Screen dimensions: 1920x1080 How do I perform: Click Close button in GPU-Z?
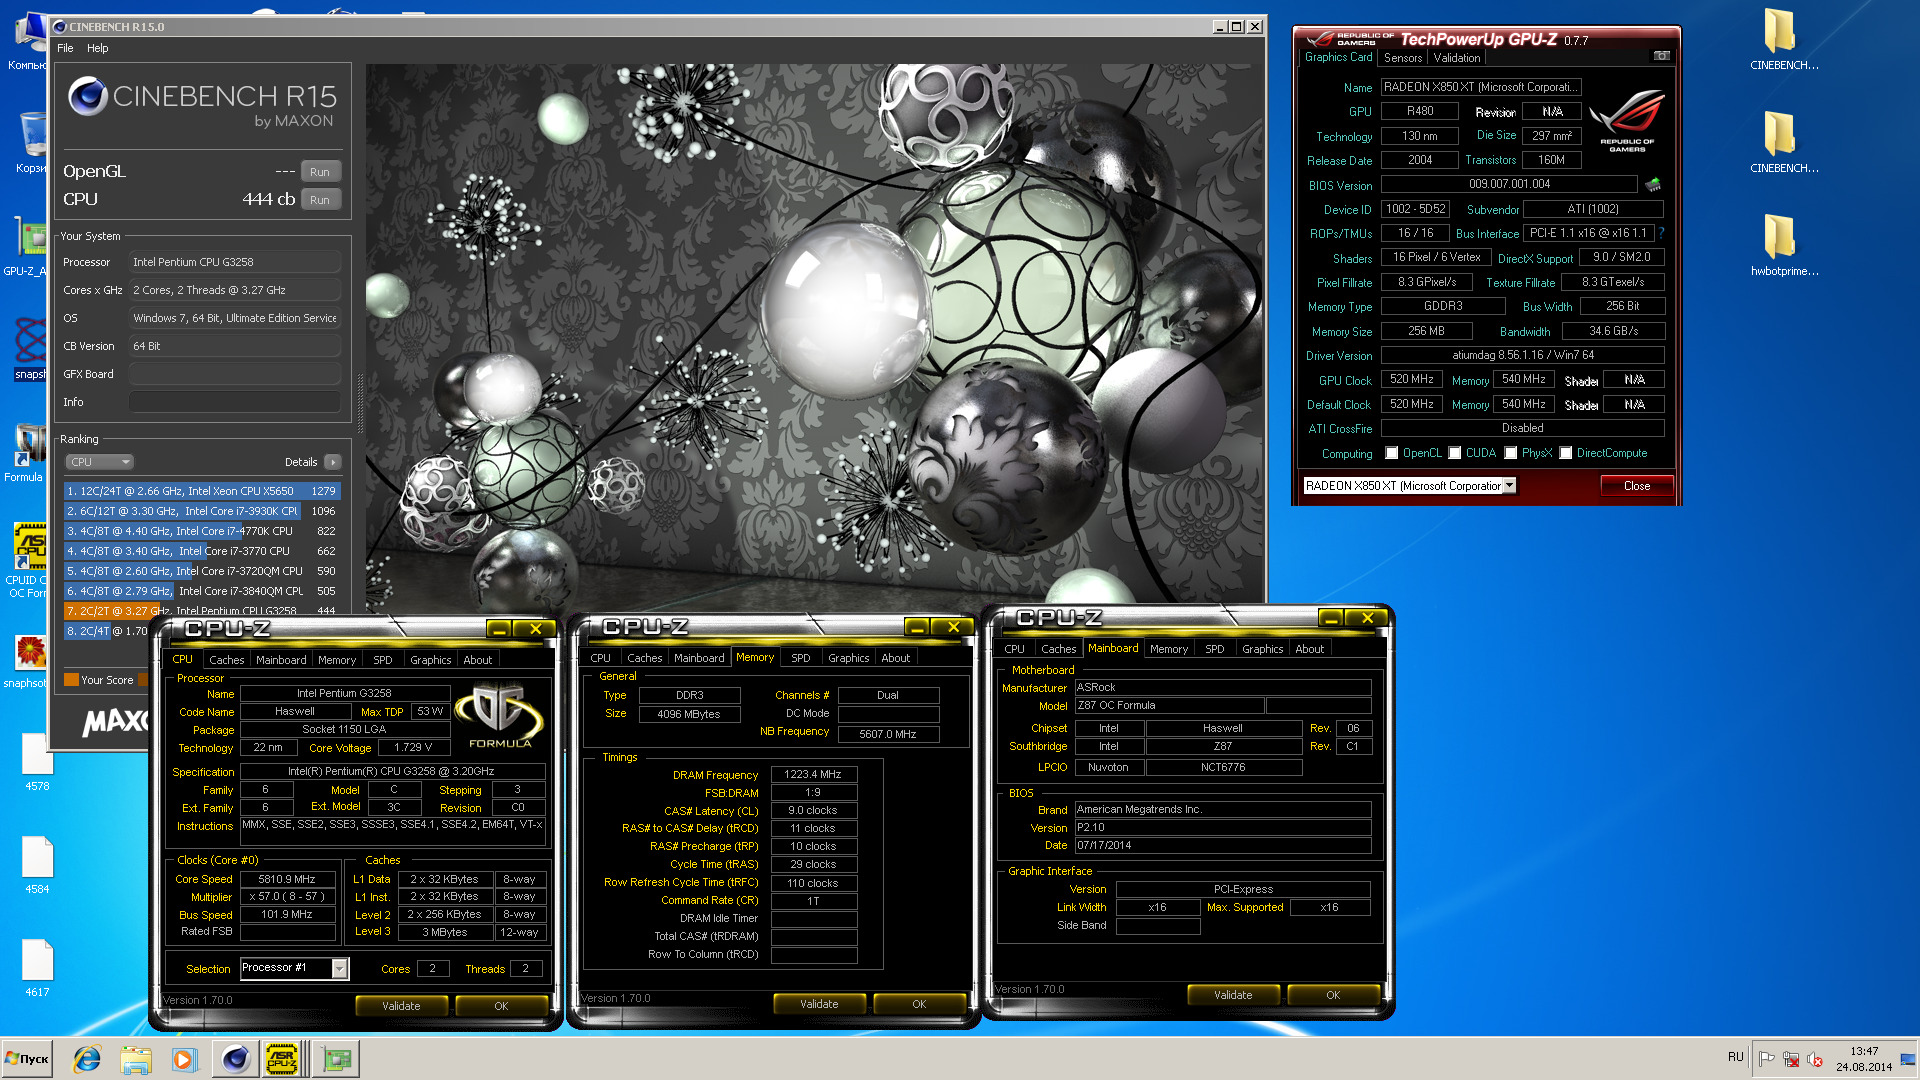tap(1637, 485)
